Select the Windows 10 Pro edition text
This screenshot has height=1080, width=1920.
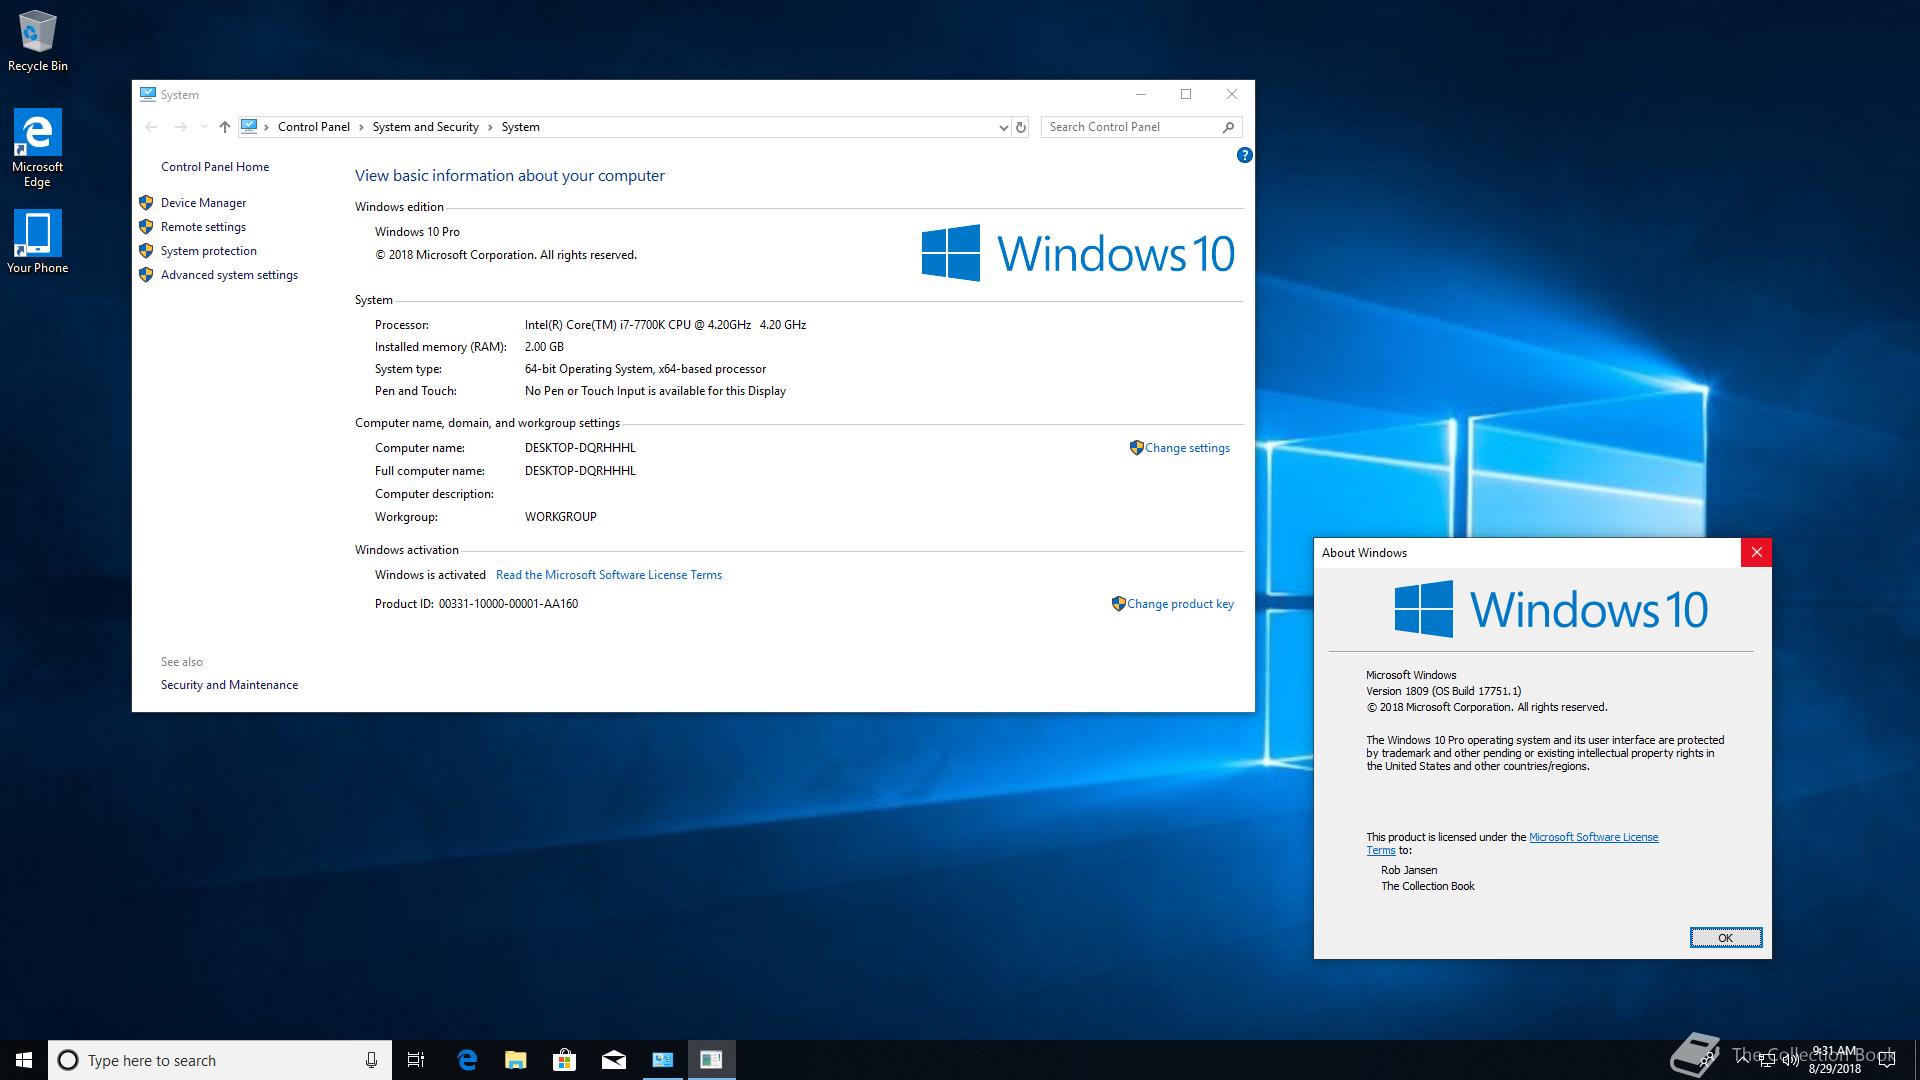coord(417,232)
